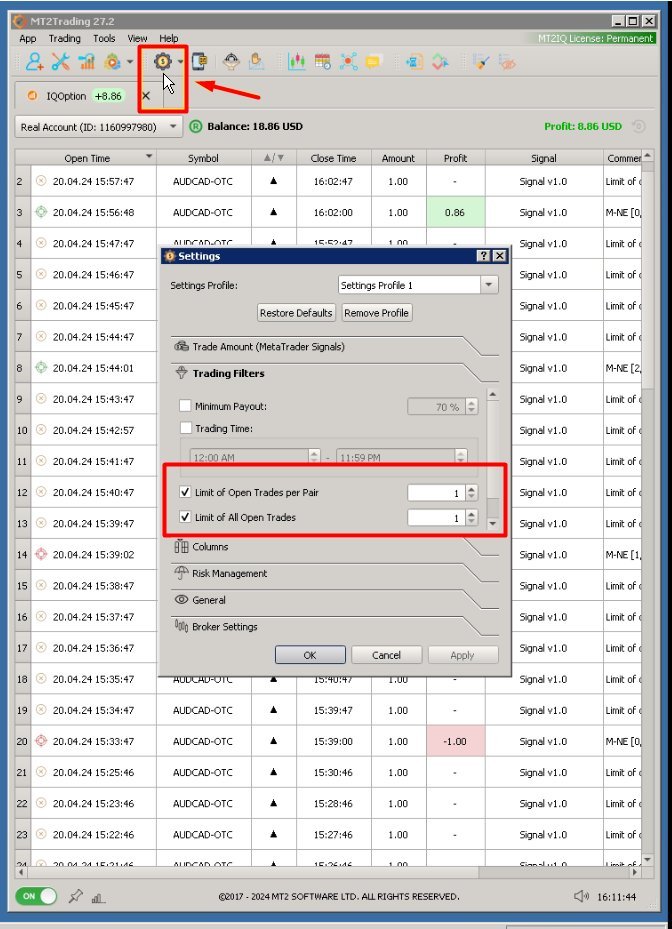Click the trade settings gear with dollar icon
Viewport: 672px width, 929px height.
[162, 62]
